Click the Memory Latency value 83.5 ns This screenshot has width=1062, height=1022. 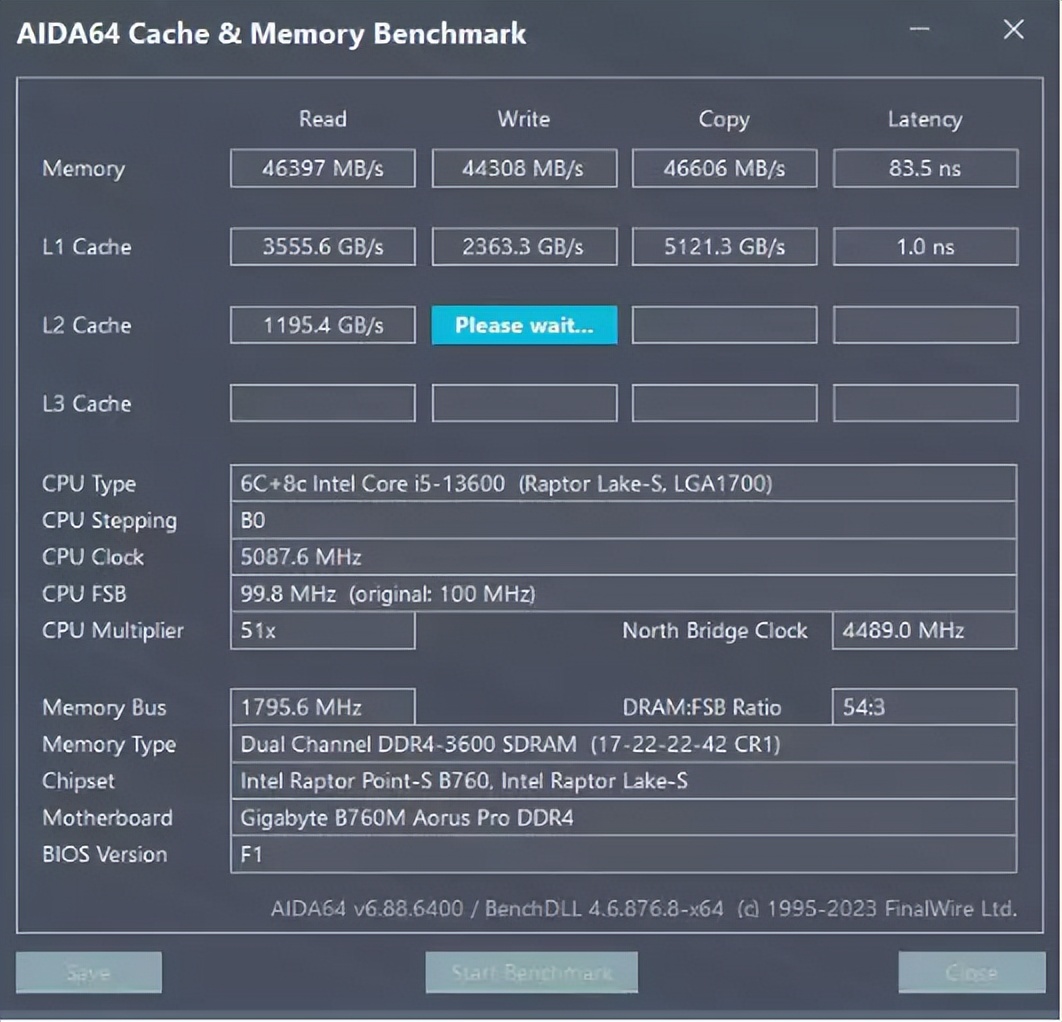[923, 168]
